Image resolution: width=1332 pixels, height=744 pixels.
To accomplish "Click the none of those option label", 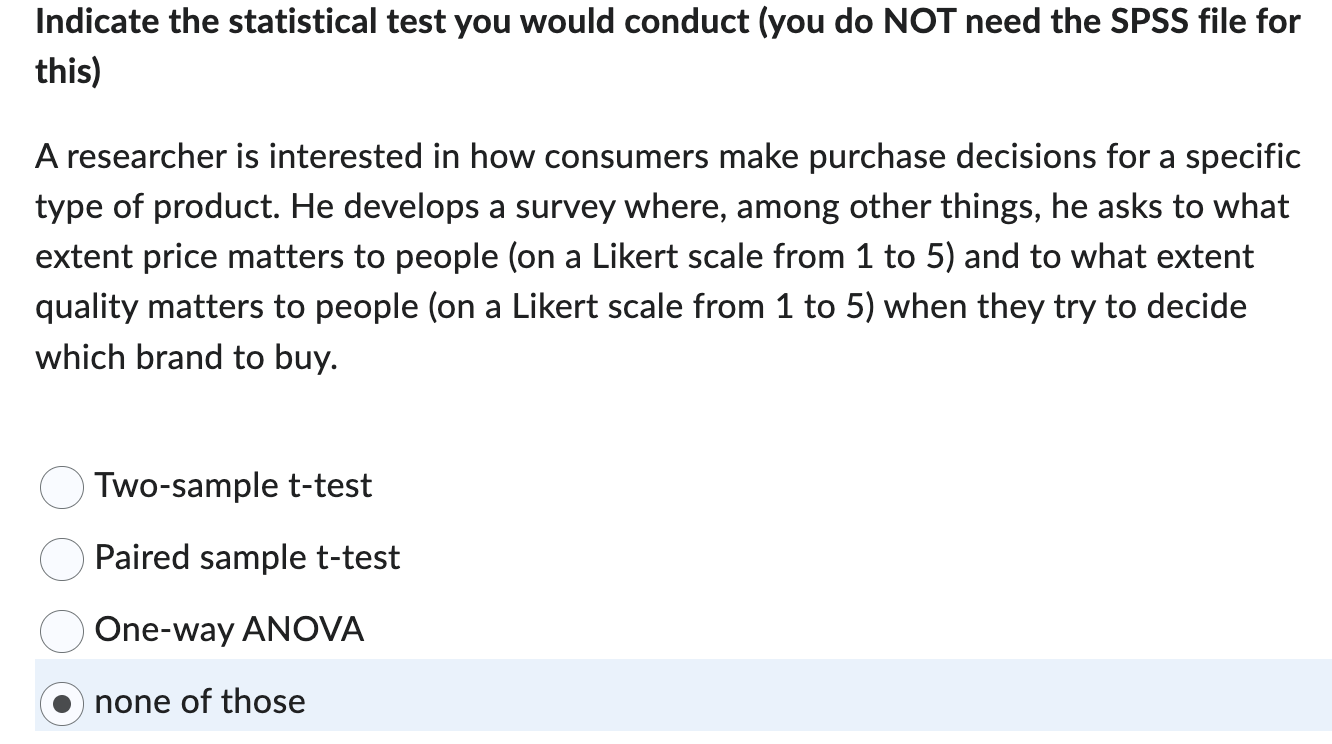I will (199, 702).
